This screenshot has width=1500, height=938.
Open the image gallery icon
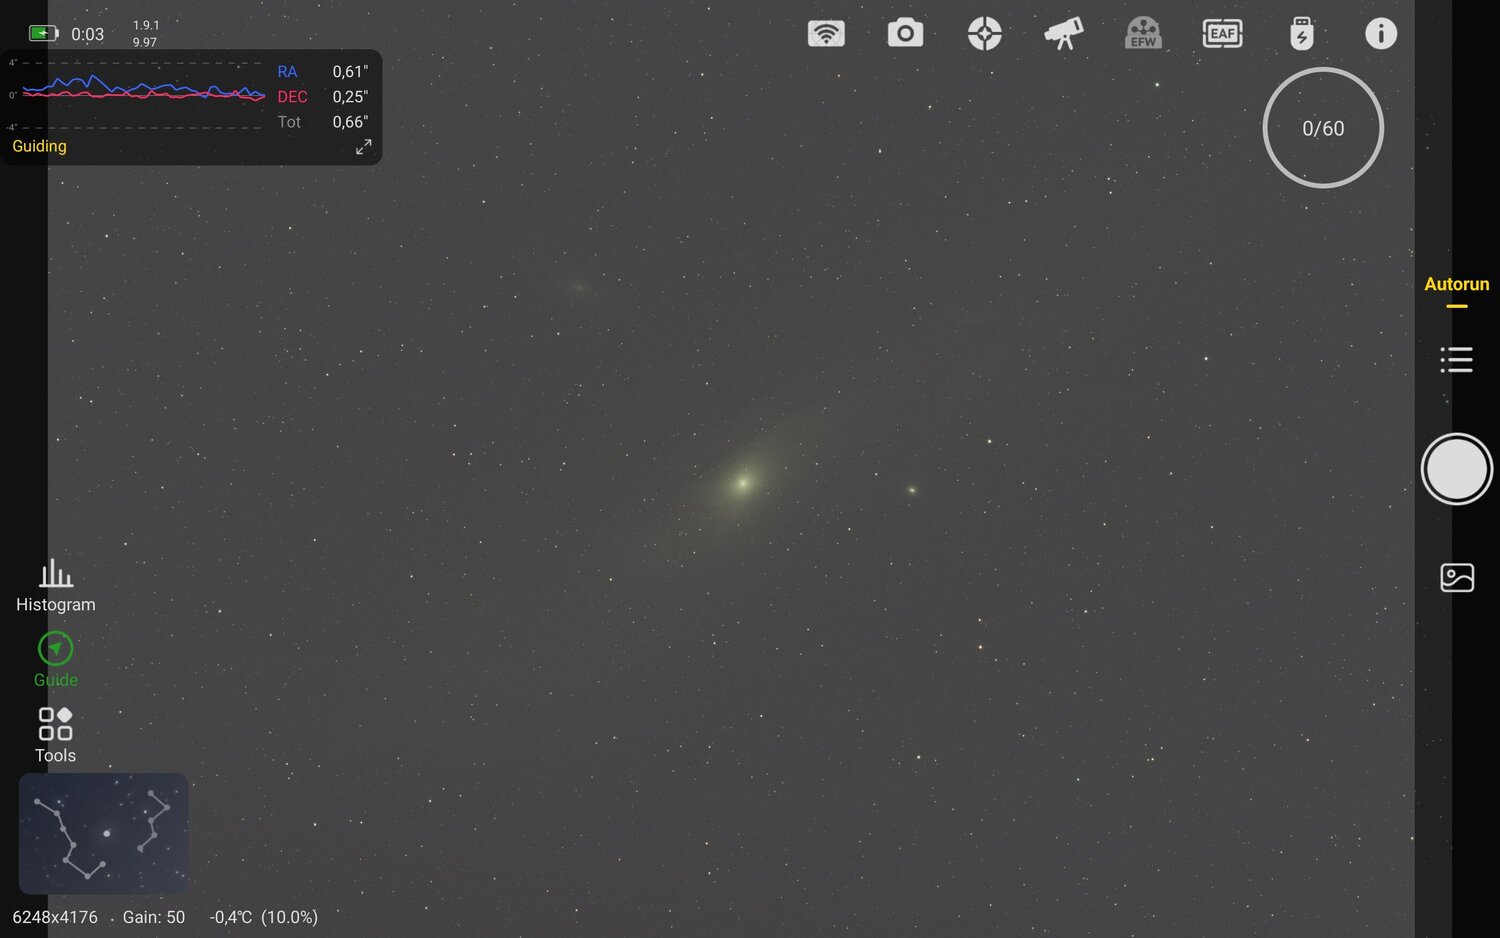point(1457,578)
